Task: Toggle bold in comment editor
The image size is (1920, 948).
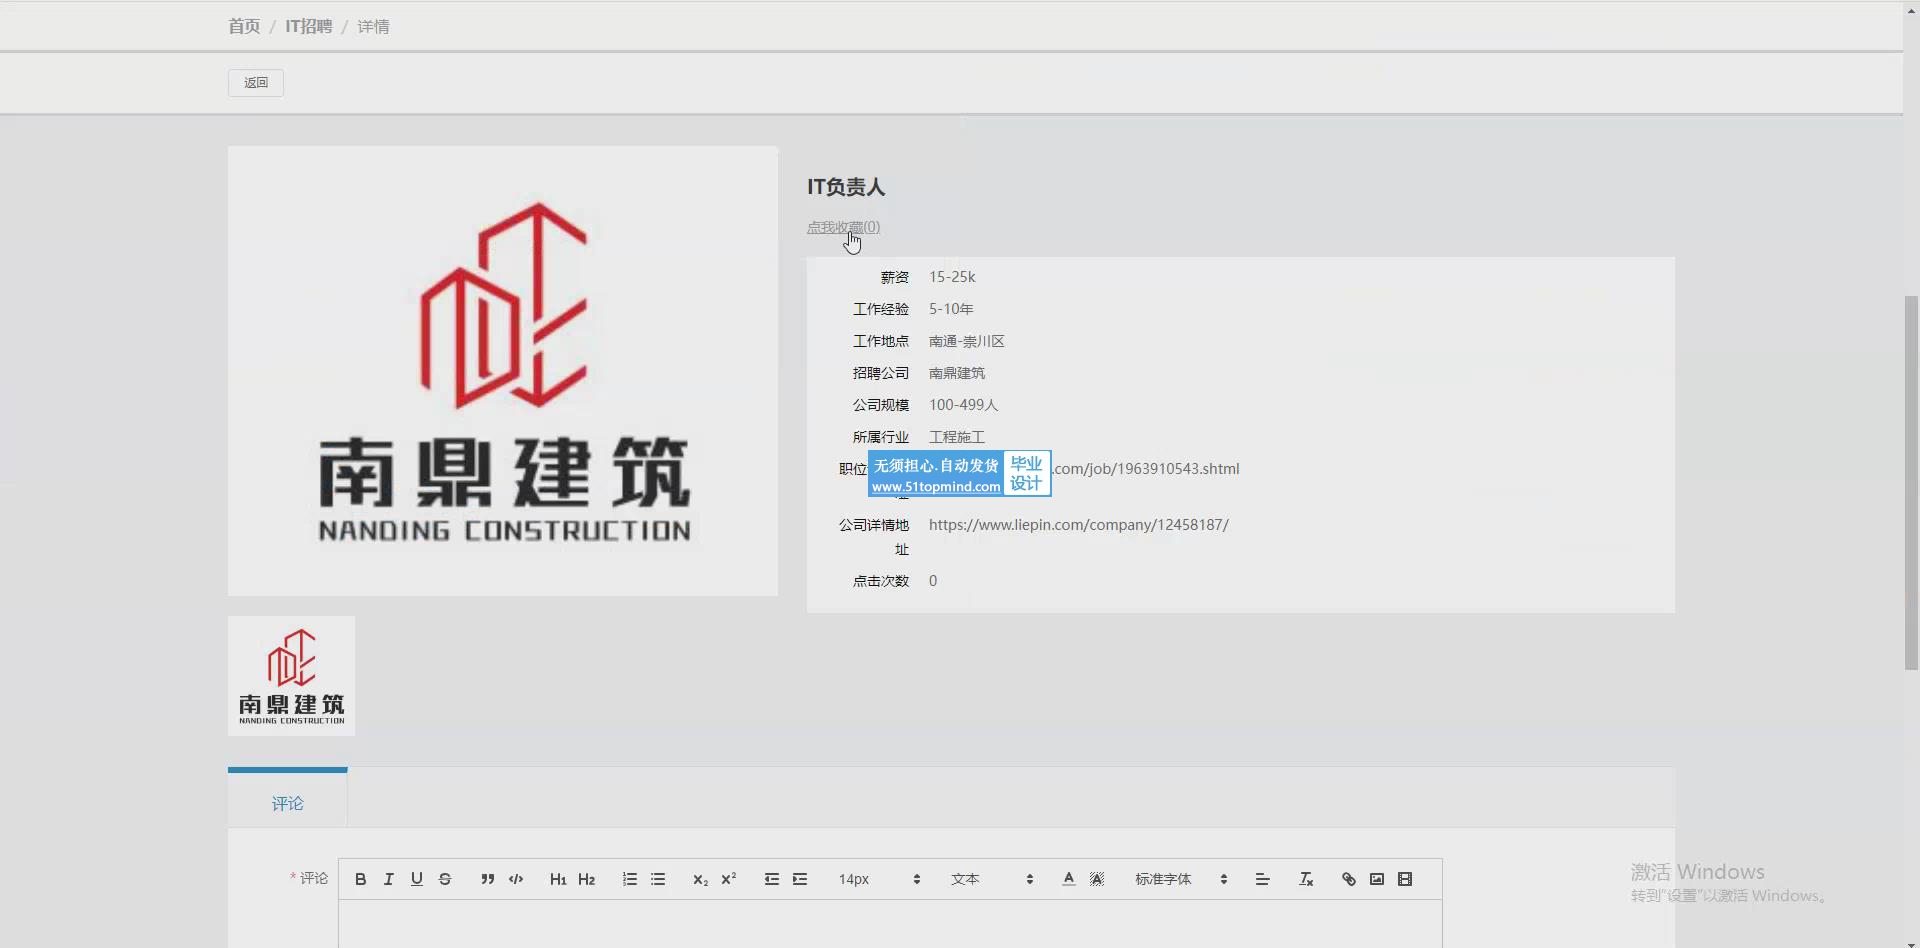Action: click(361, 879)
